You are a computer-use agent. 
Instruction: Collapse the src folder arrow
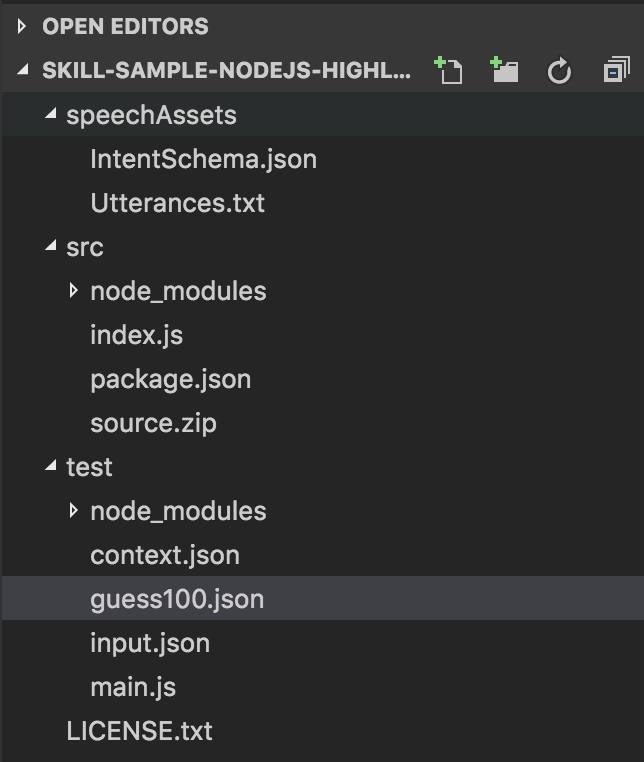[x=51, y=247]
